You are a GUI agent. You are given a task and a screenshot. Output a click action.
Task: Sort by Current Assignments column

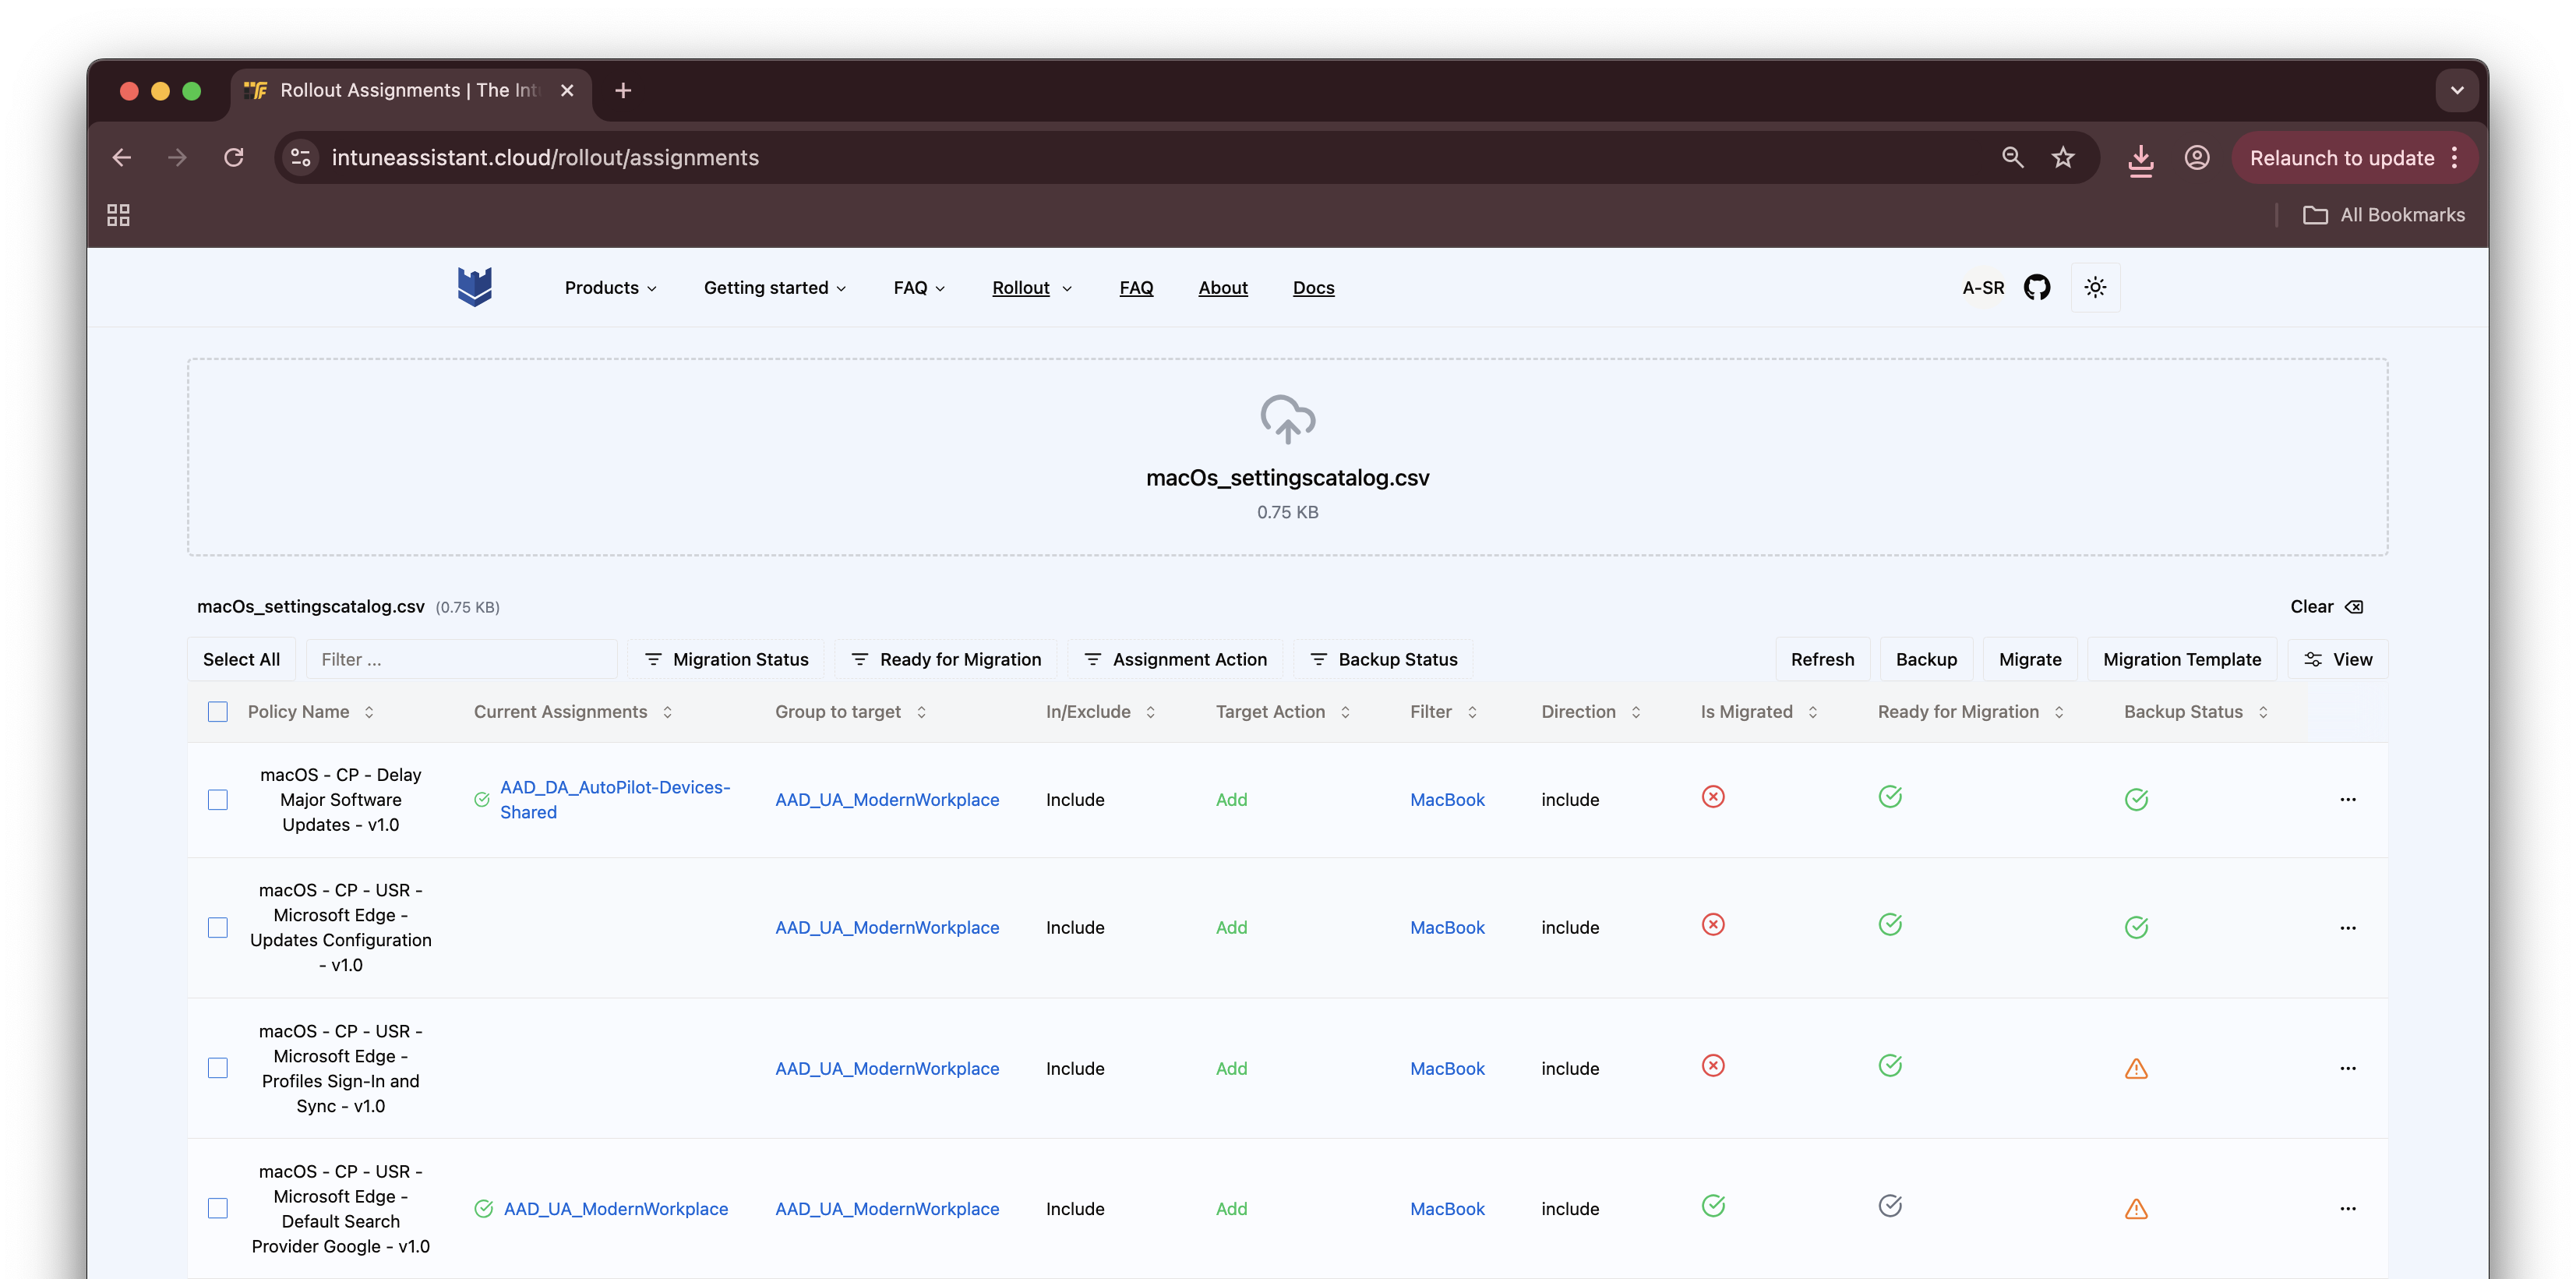tap(573, 712)
